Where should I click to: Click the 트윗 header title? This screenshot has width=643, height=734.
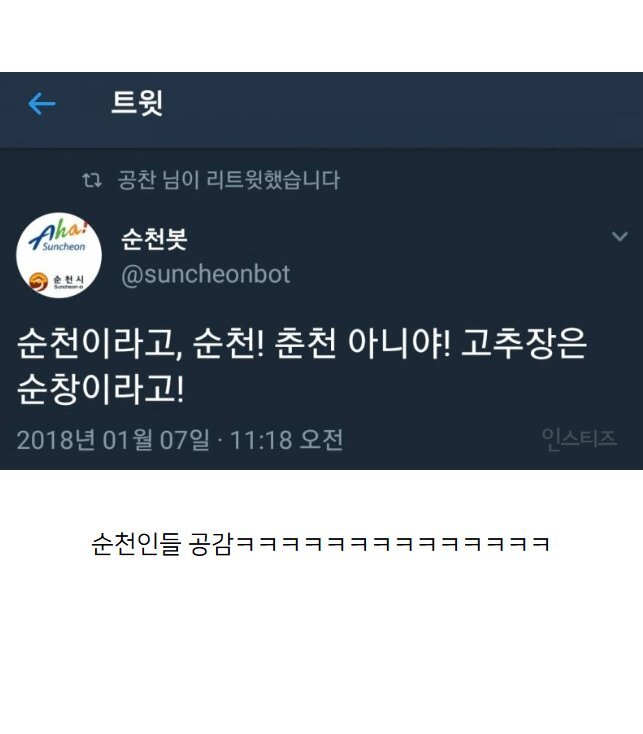[137, 103]
